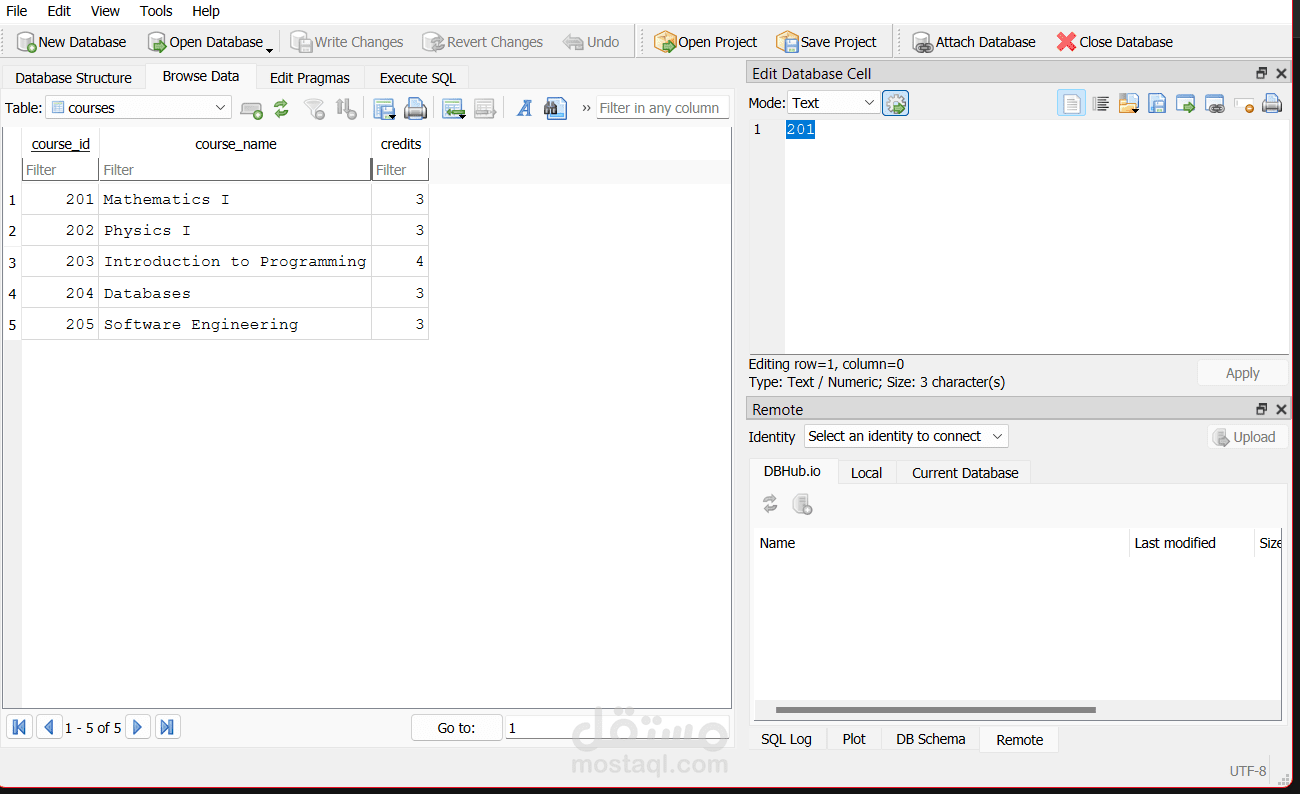This screenshot has height=794, width=1300.
Task: Open the save table as displayed dropdown icon
Action: (384, 108)
